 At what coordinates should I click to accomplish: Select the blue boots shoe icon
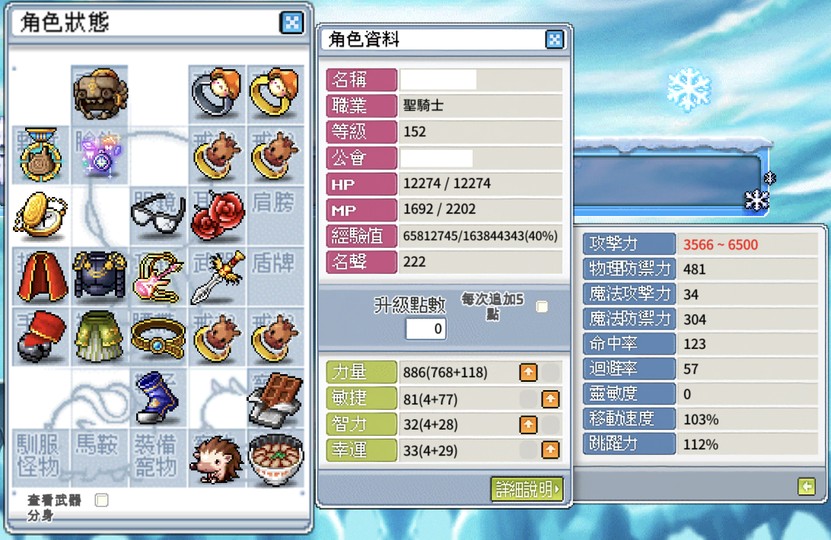[158, 397]
